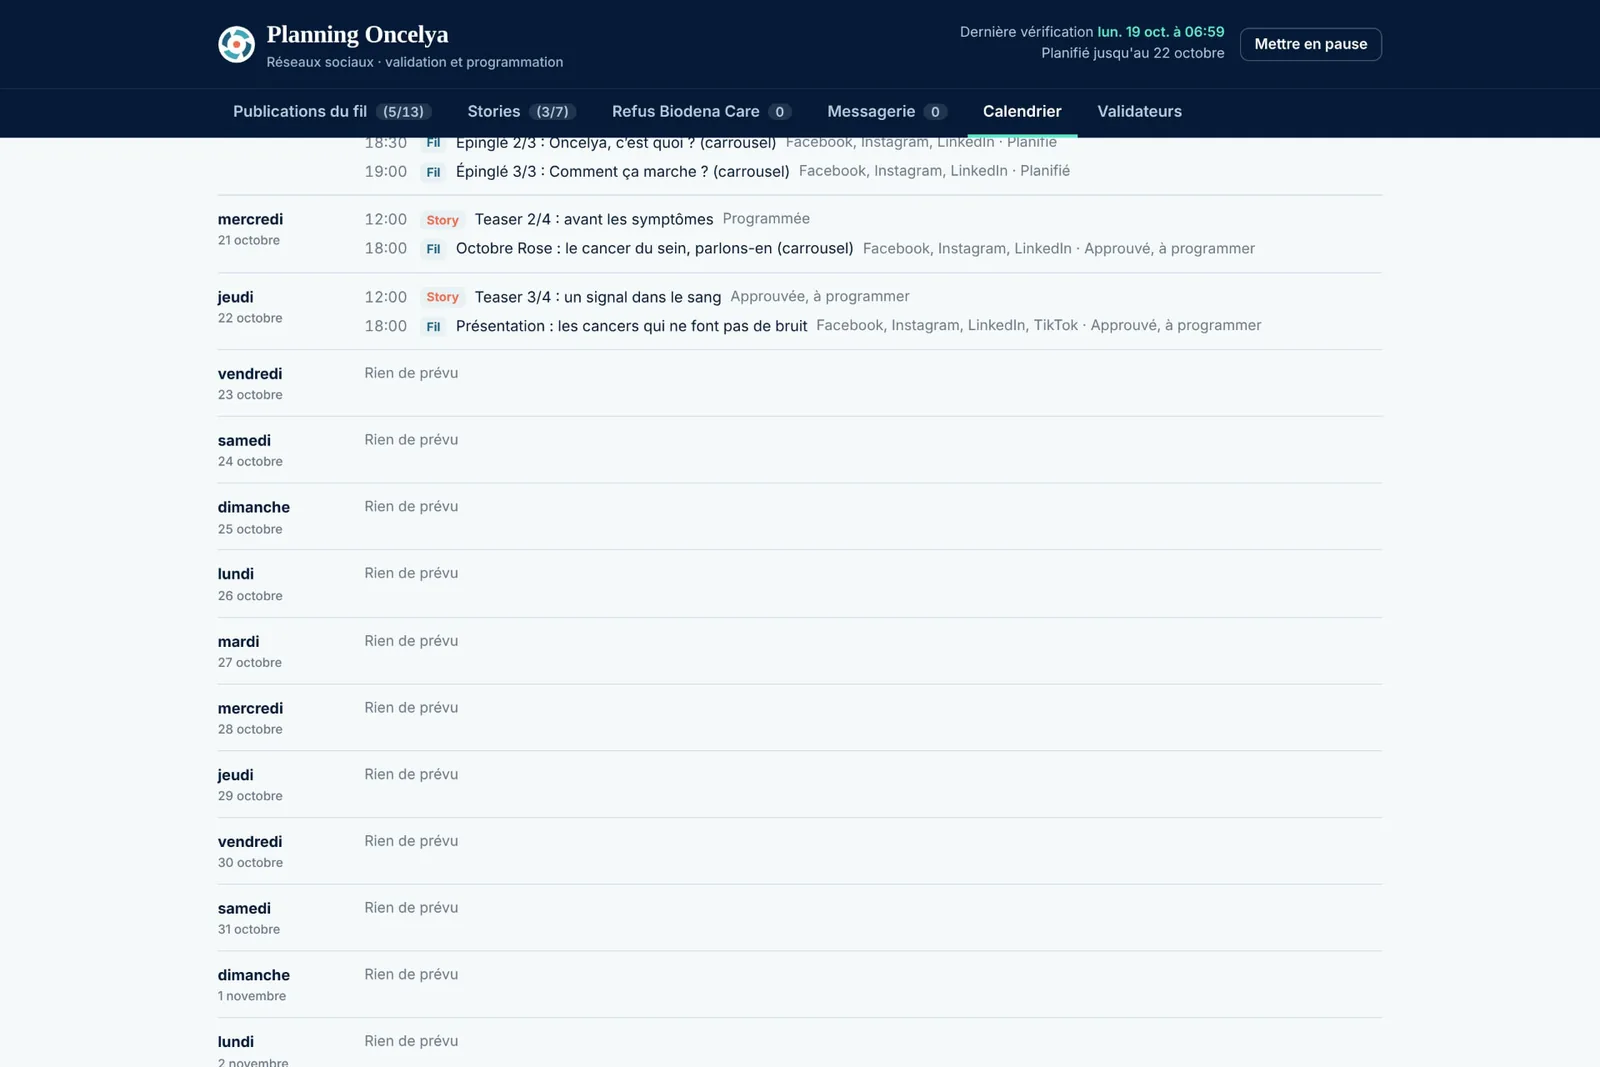Click the Fil tag for Présentation post

pyautogui.click(x=433, y=326)
